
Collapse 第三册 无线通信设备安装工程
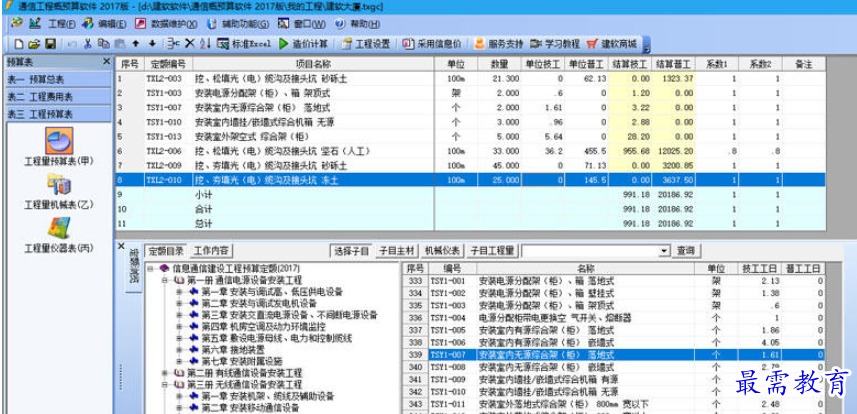[x=165, y=384]
